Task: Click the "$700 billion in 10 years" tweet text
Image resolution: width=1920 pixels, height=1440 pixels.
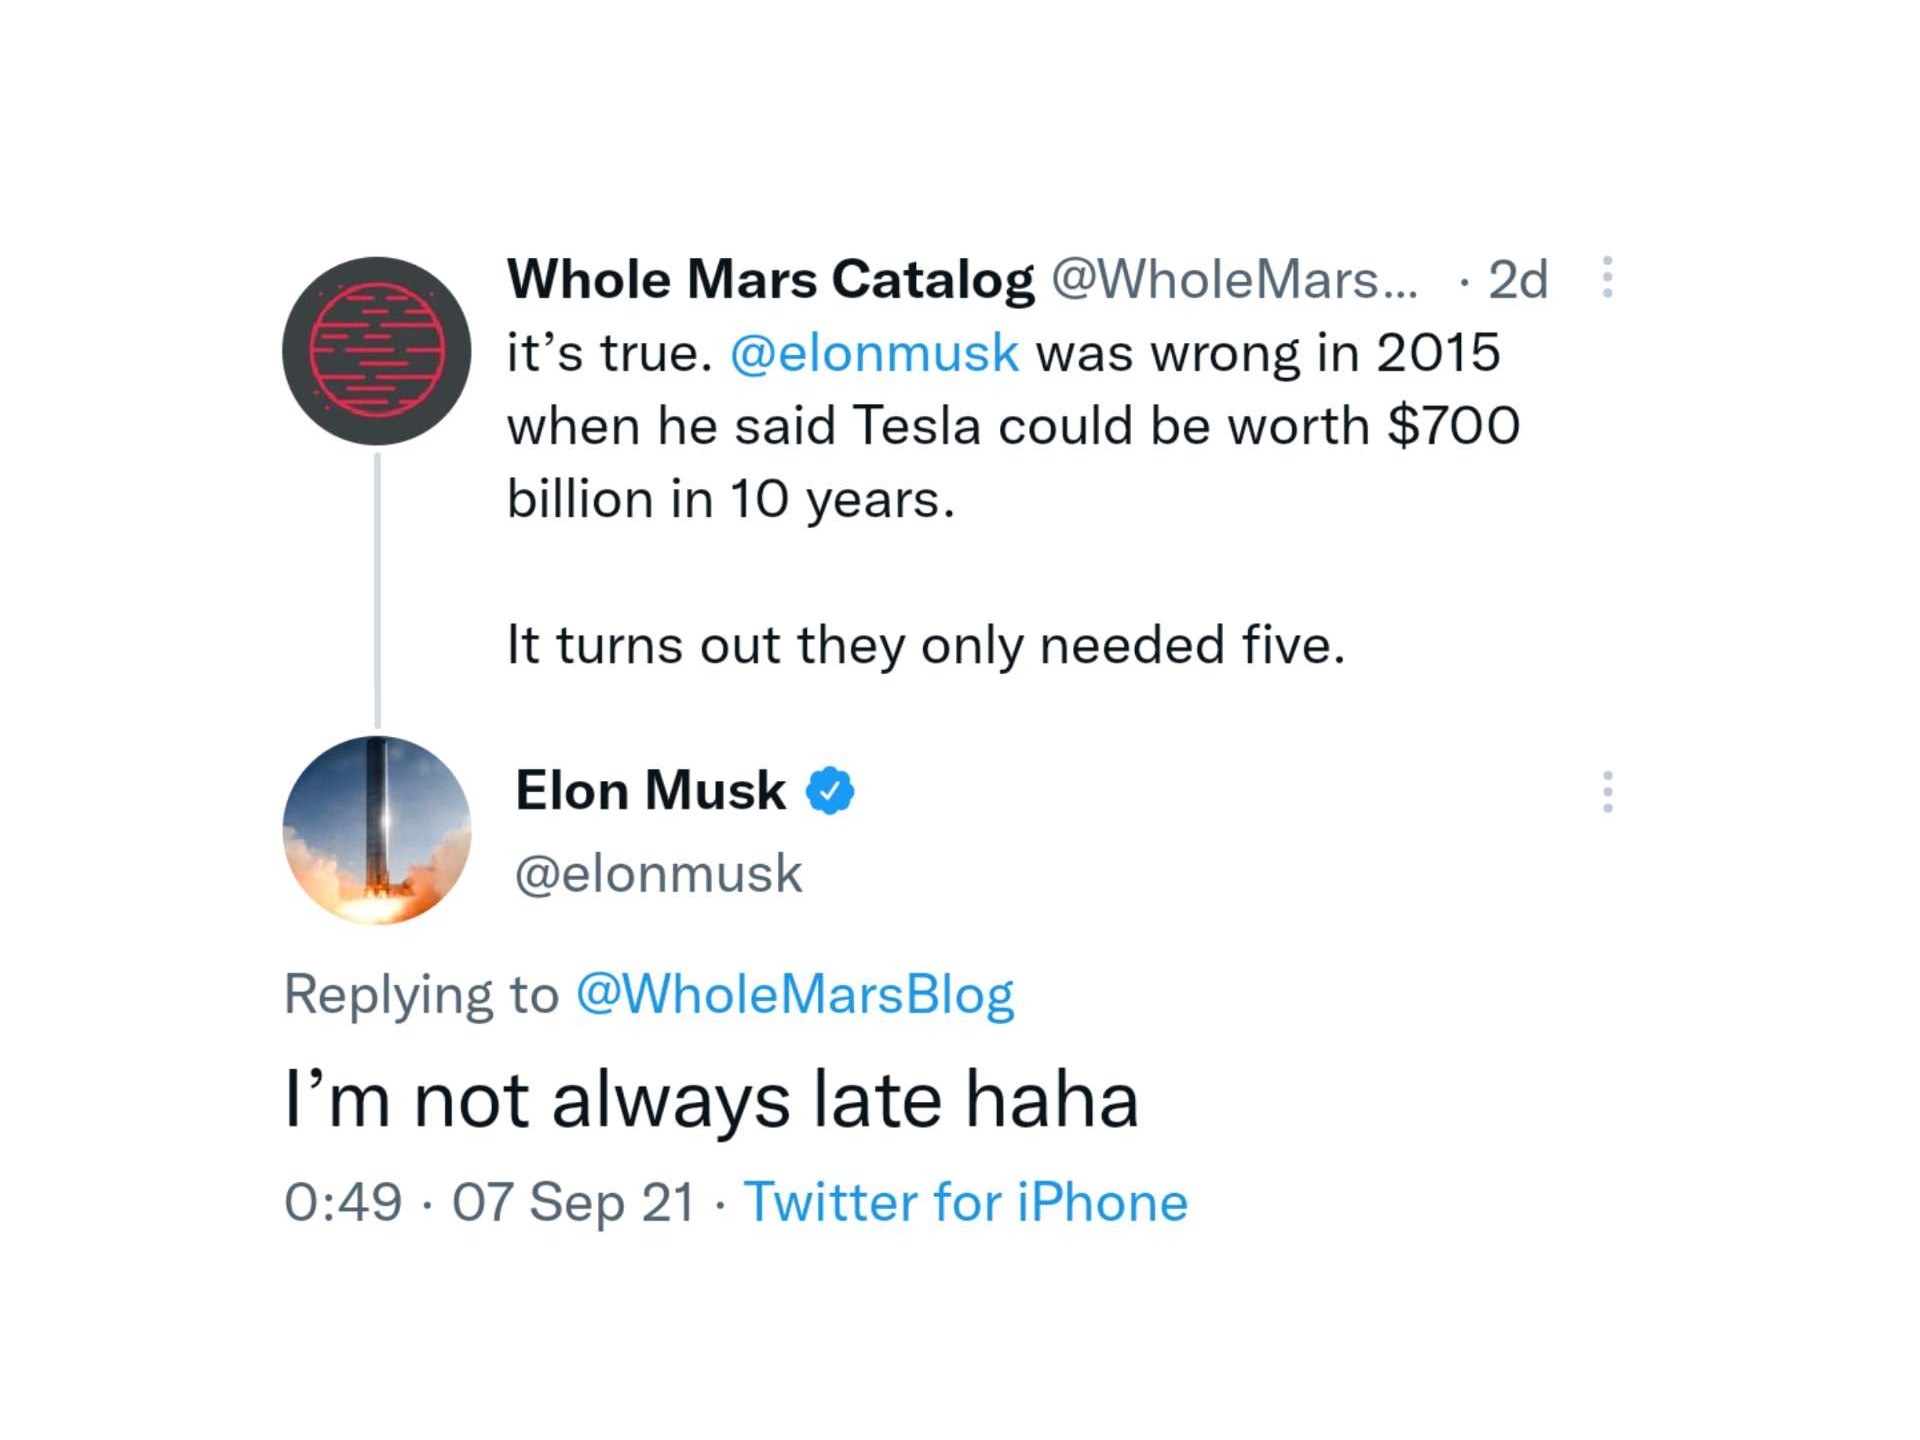Action: 1013,462
